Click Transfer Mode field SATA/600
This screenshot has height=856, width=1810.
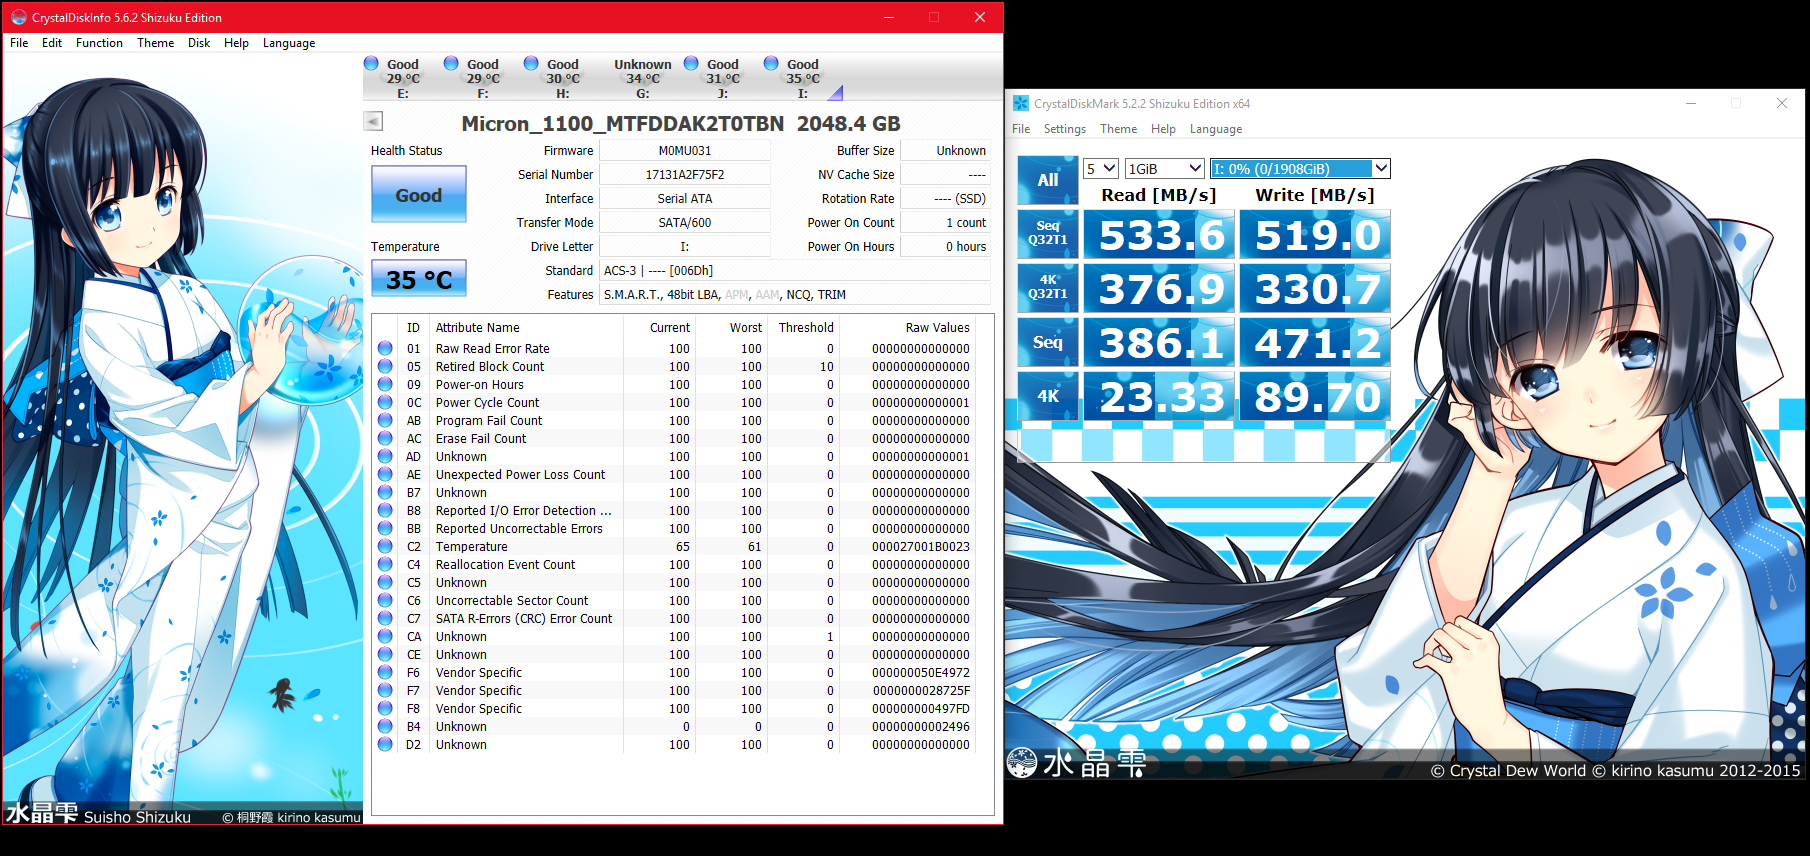pyautogui.click(x=685, y=223)
